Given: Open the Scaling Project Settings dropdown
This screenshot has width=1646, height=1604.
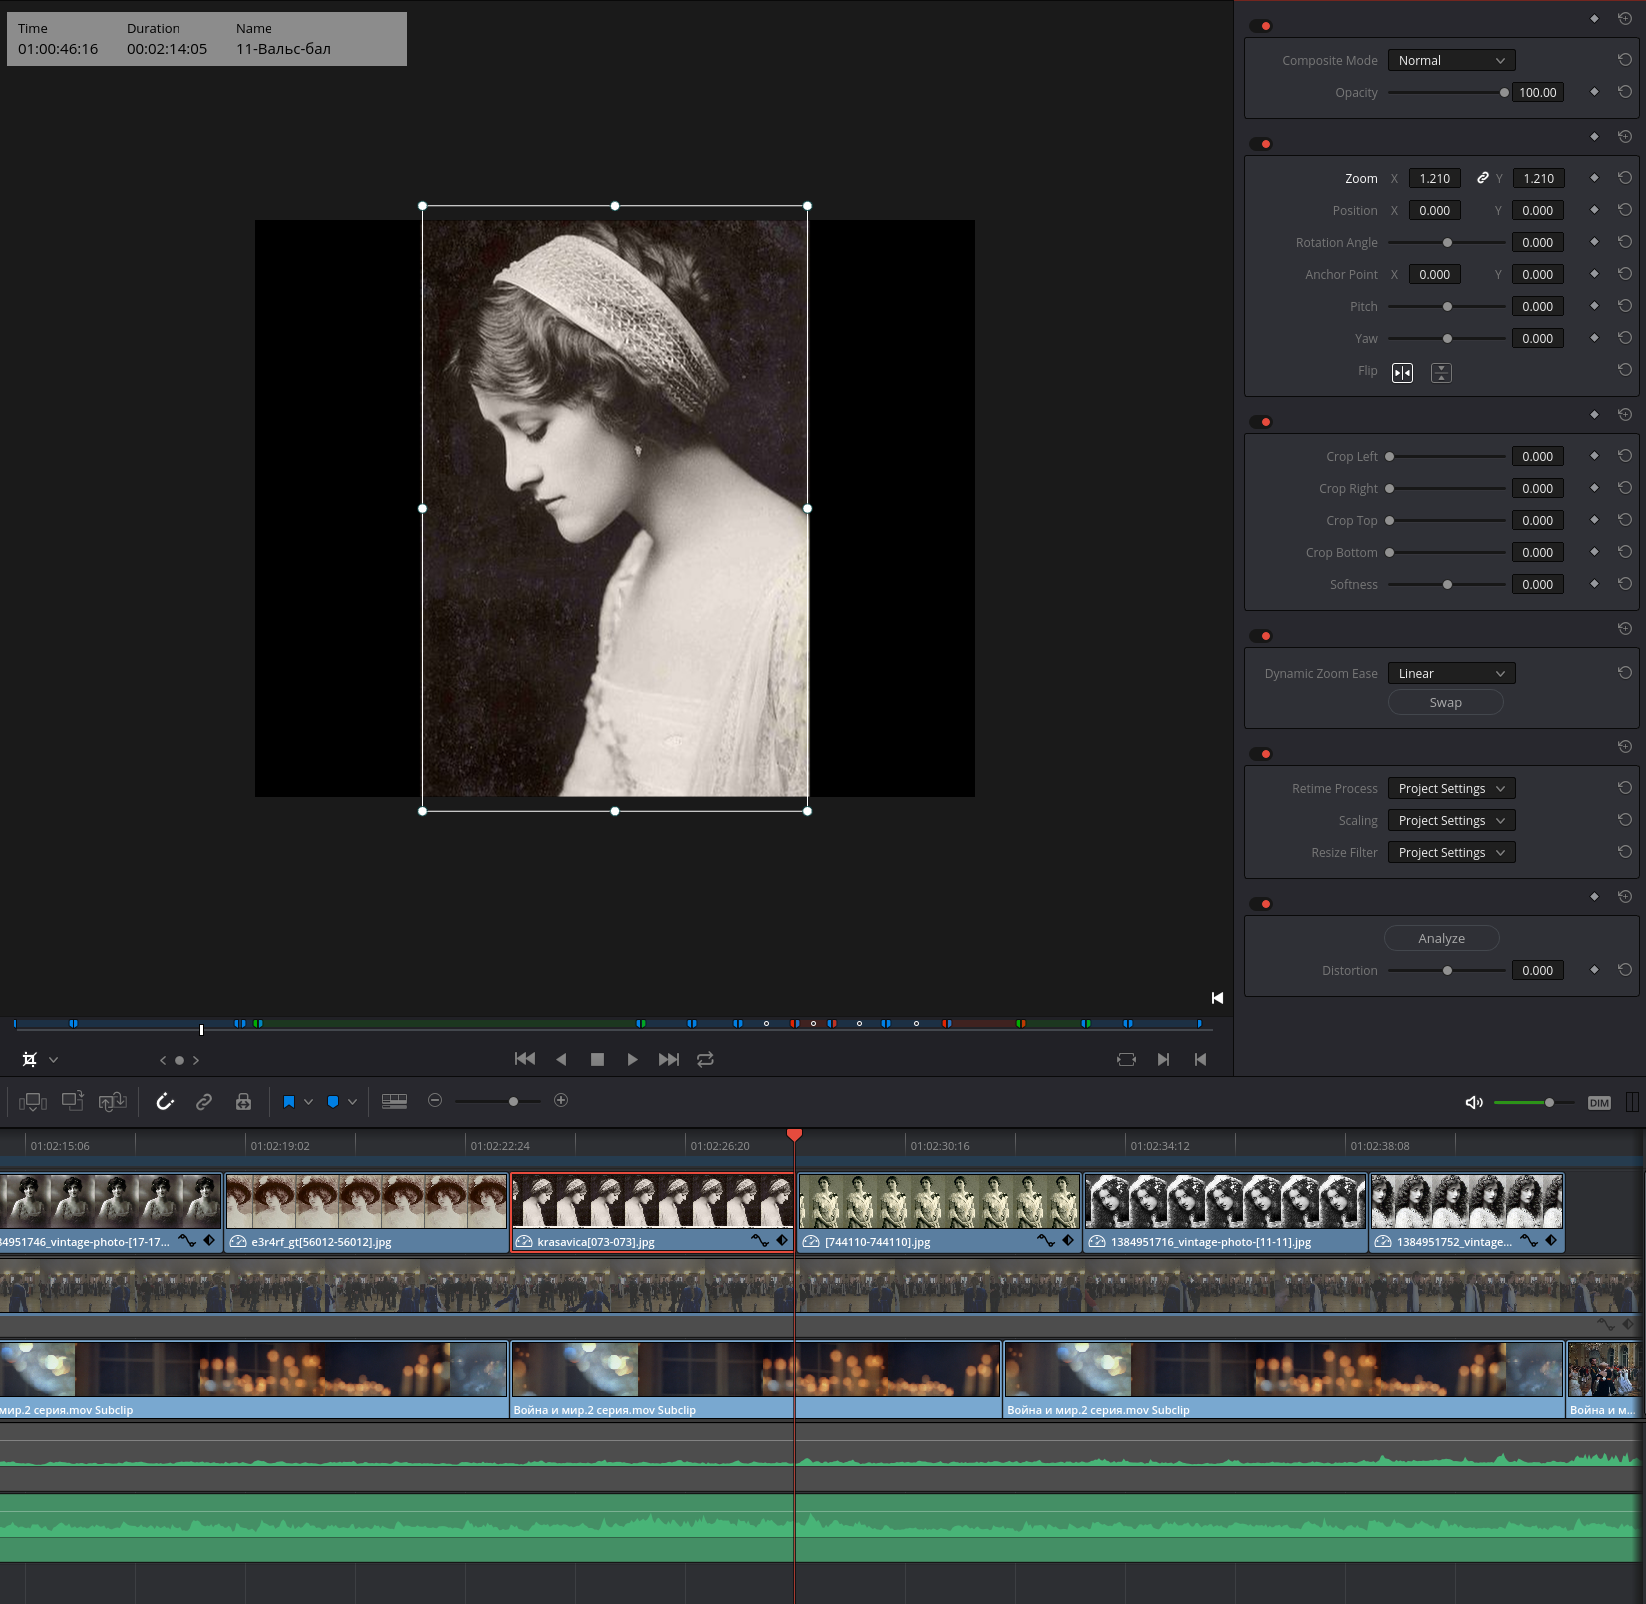Looking at the screenshot, I should pyautogui.click(x=1451, y=820).
